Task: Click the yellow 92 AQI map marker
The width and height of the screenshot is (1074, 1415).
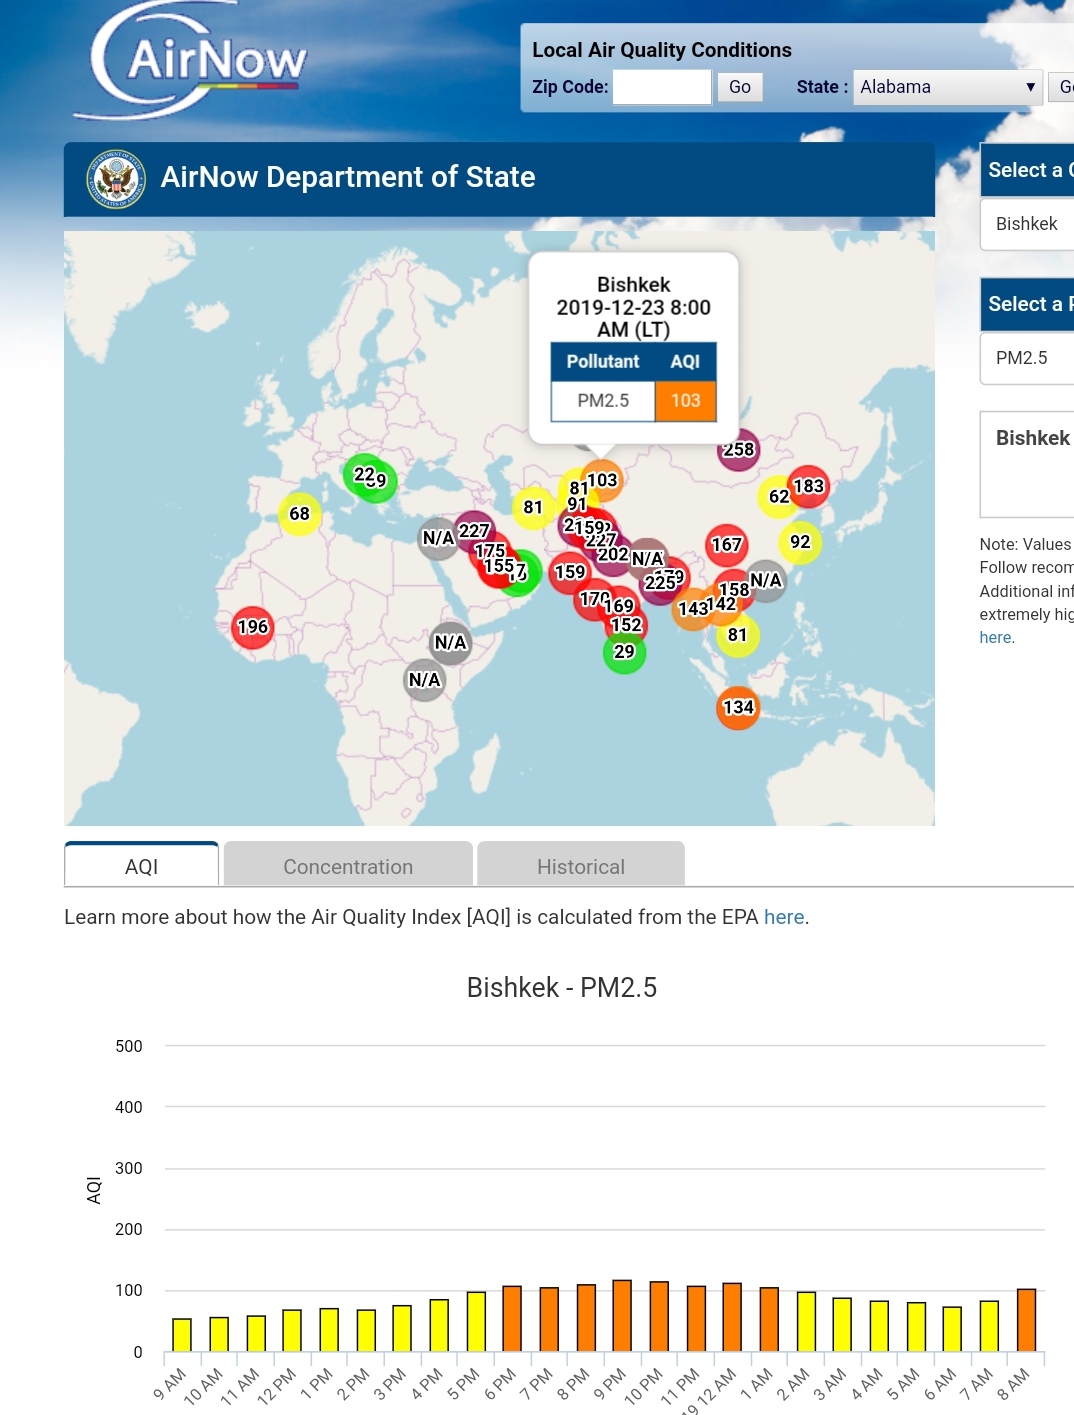Action: coord(800,542)
